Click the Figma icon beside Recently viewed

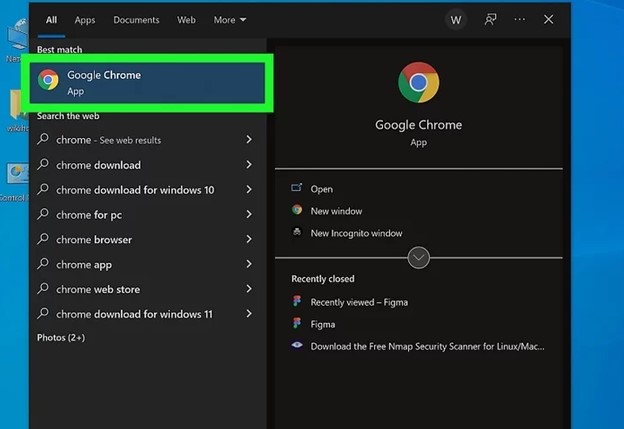coord(297,302)
